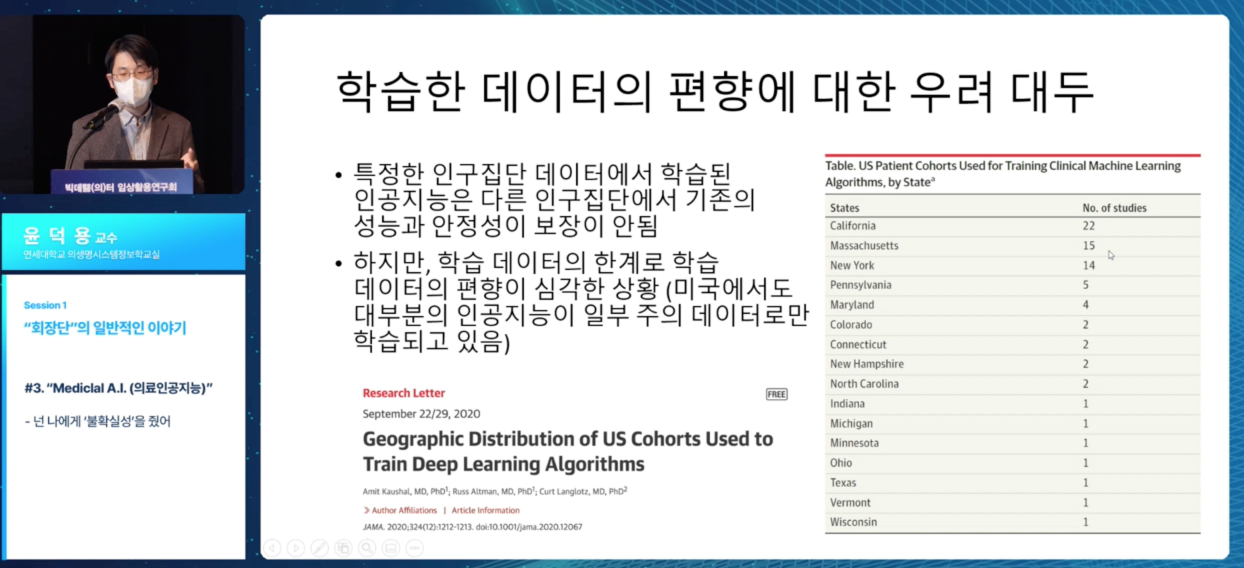Activate the zoom magnifier slideshow tool
This screenshot has width=1244, height=568.
(x=367, y=547)
